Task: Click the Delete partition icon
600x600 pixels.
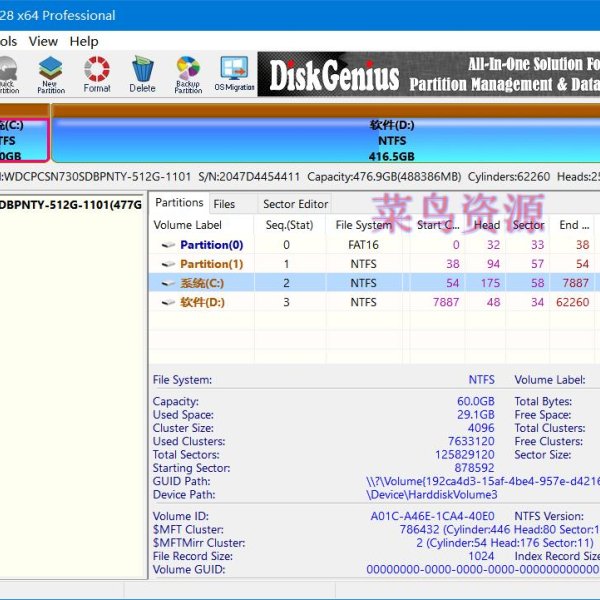Action: (142, 75)
